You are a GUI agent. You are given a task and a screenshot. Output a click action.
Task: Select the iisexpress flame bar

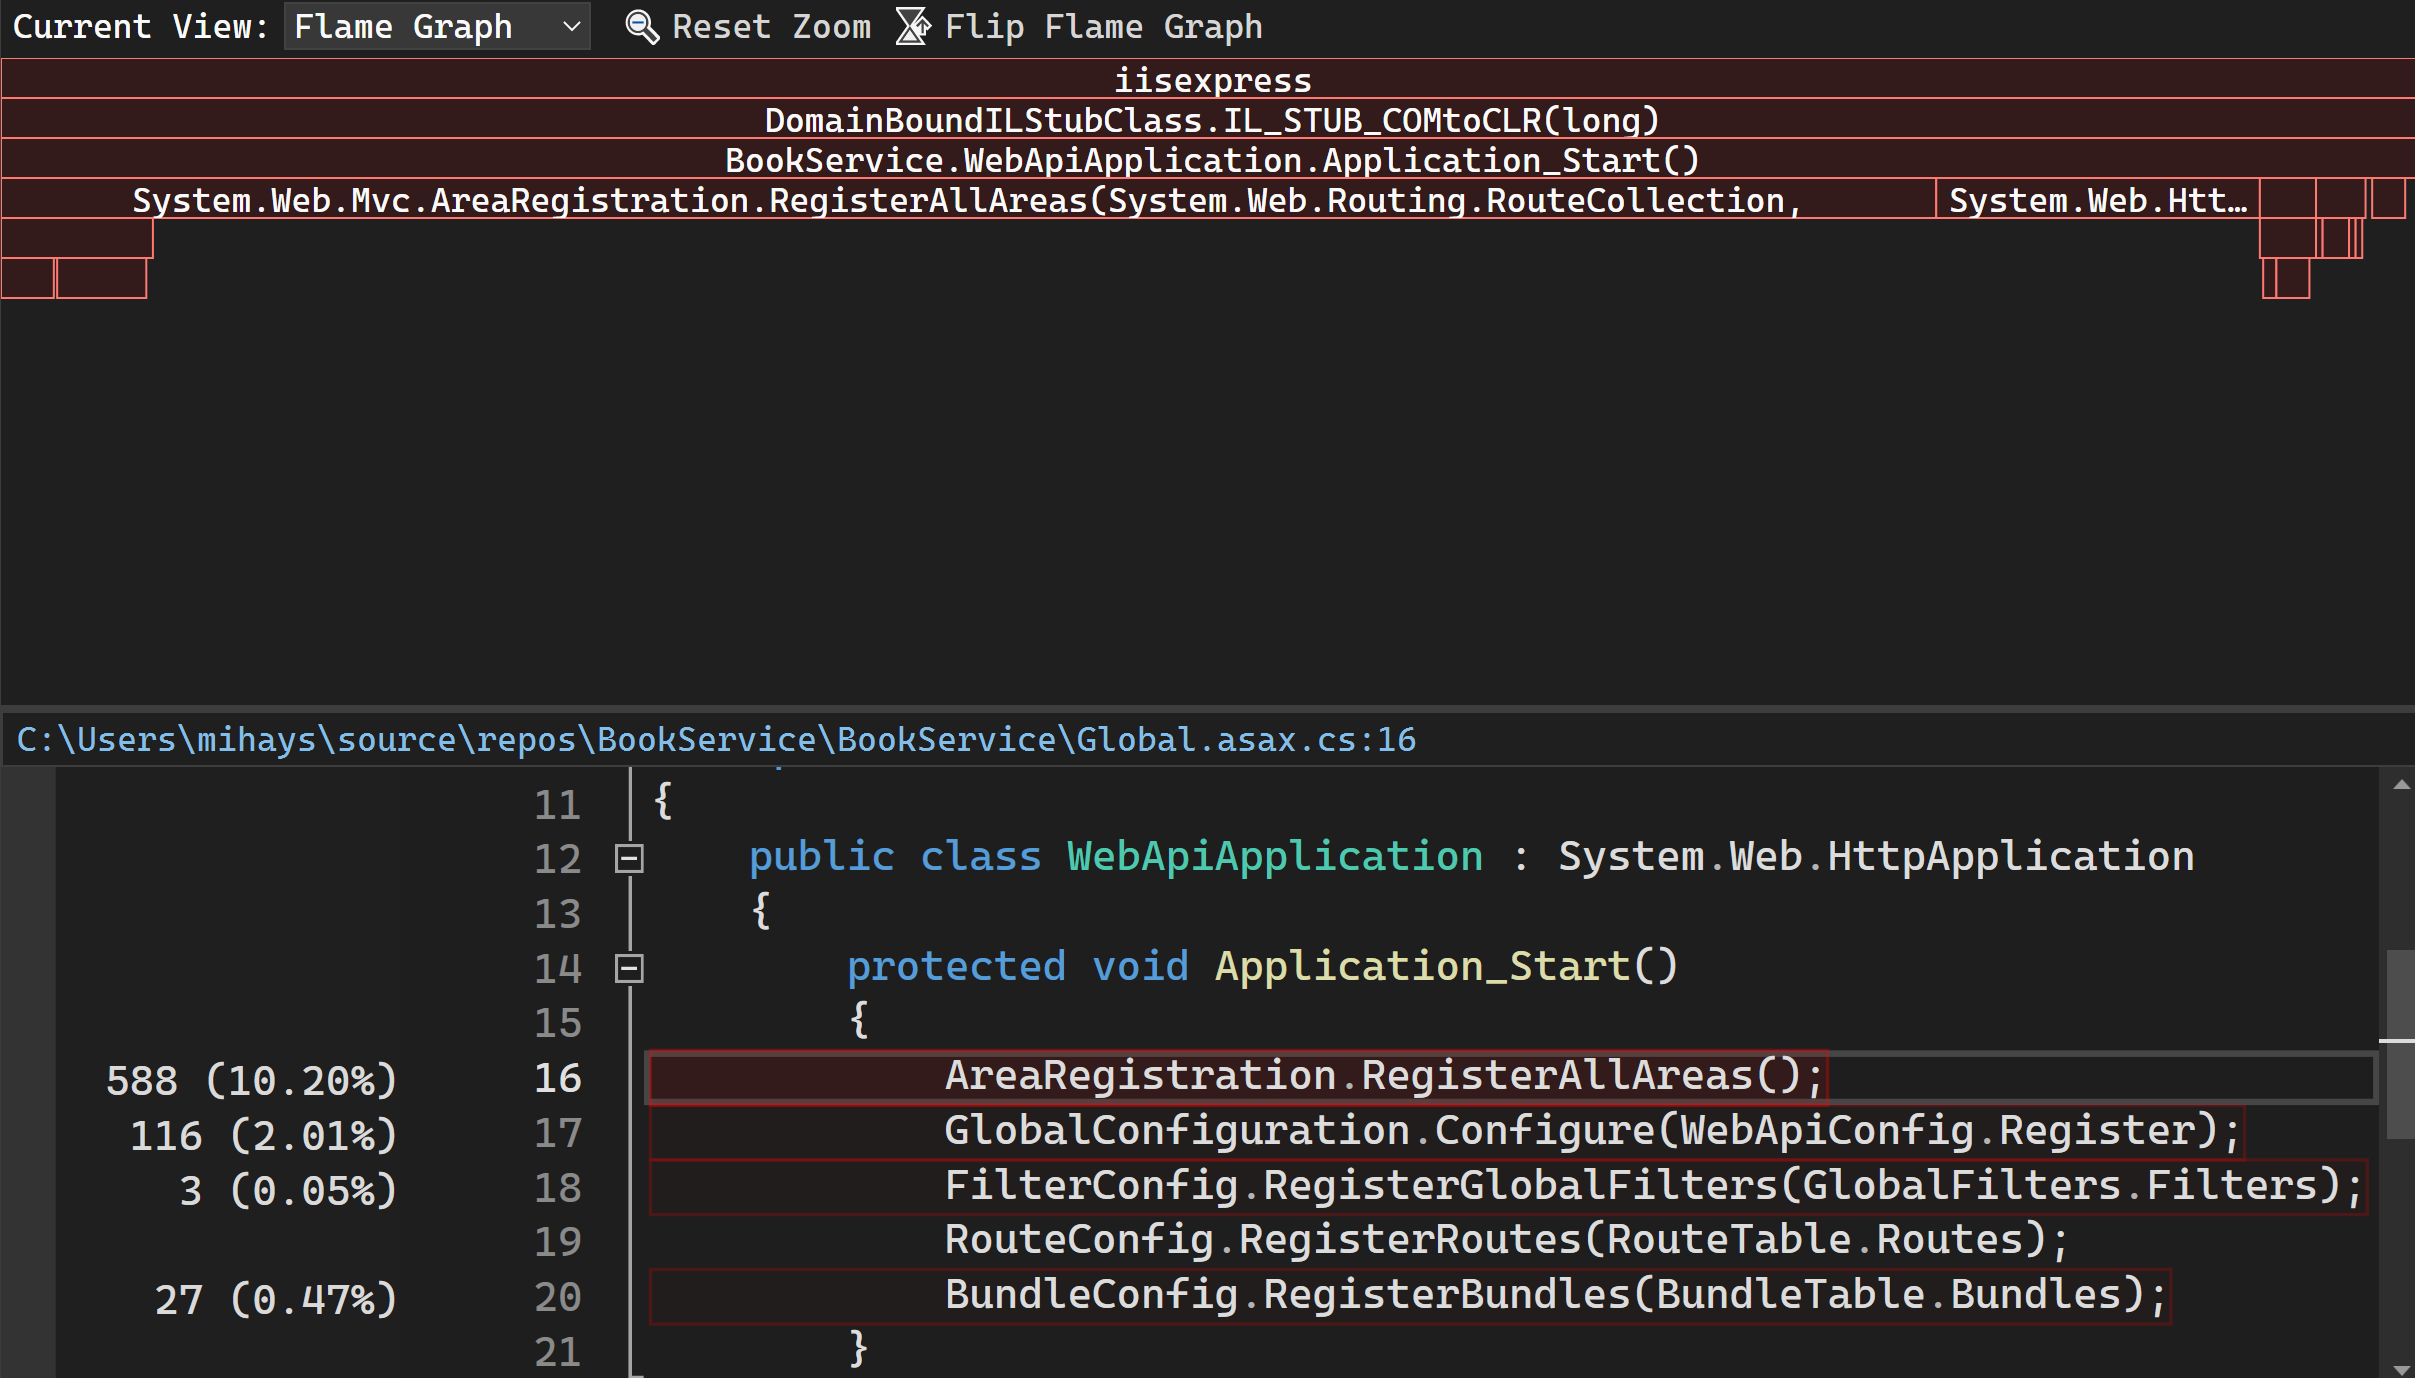(1208, 78)
